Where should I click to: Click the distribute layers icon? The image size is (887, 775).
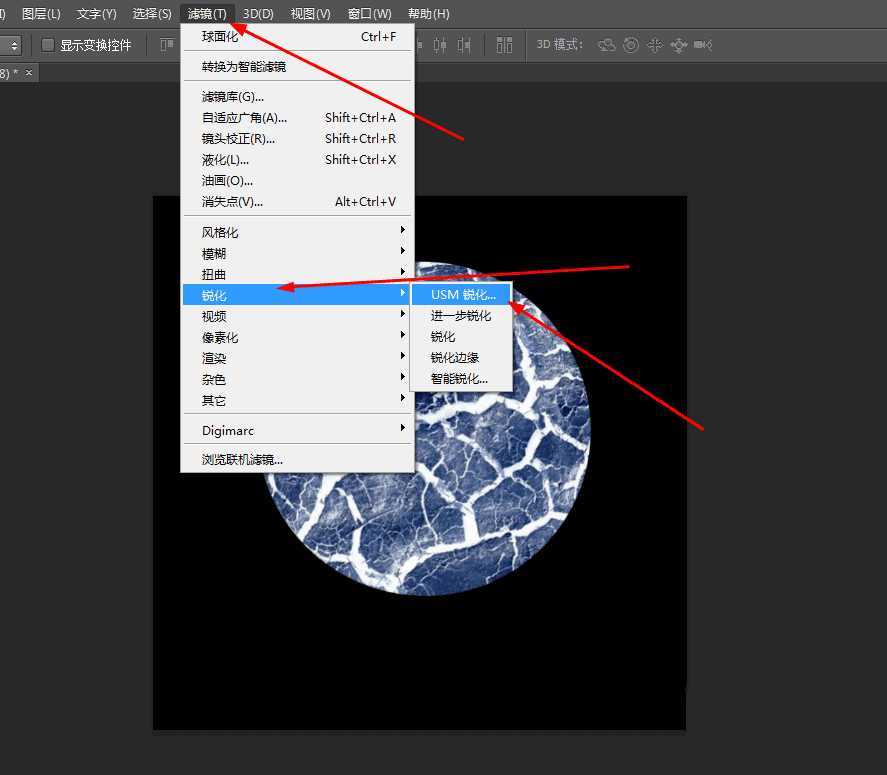click(504, 45)
